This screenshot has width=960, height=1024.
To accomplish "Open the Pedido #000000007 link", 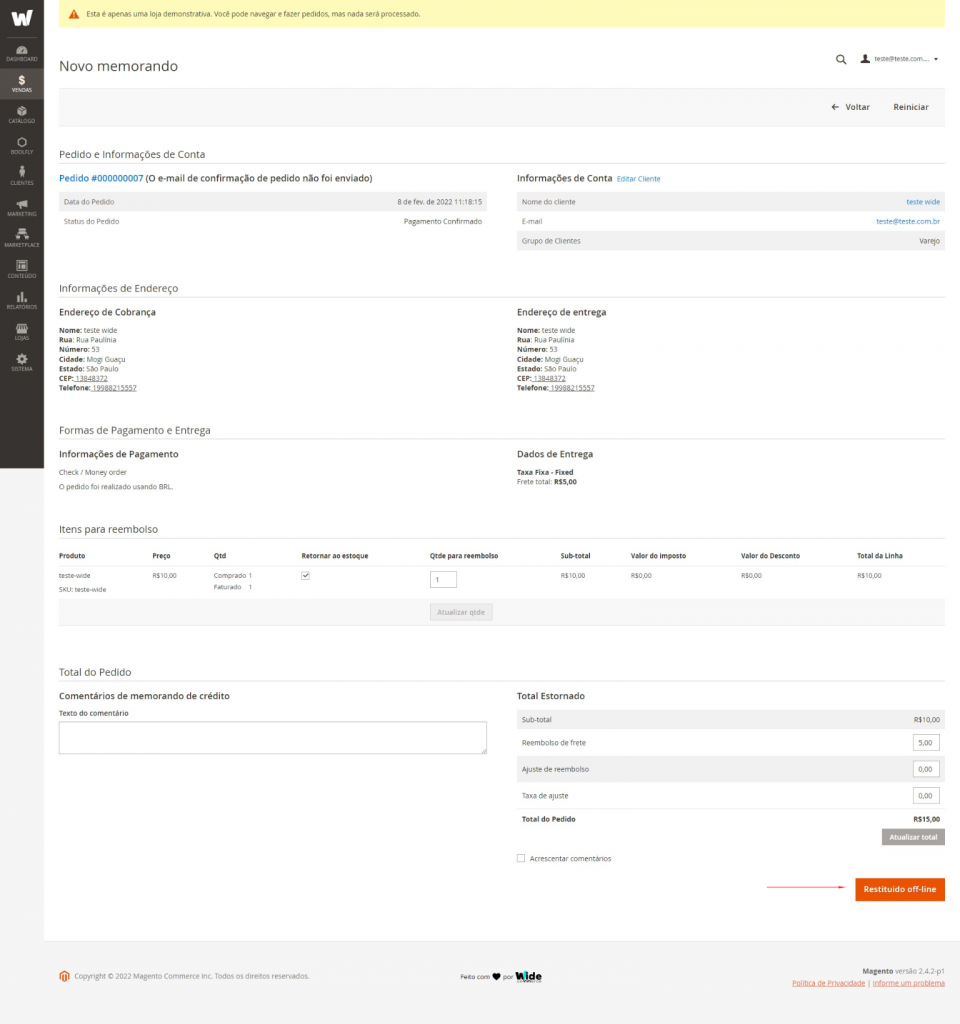I will pyautogui.click(x=101, y=178).
